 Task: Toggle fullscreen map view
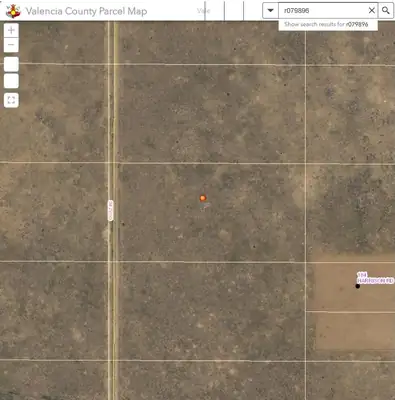[11, 100]
